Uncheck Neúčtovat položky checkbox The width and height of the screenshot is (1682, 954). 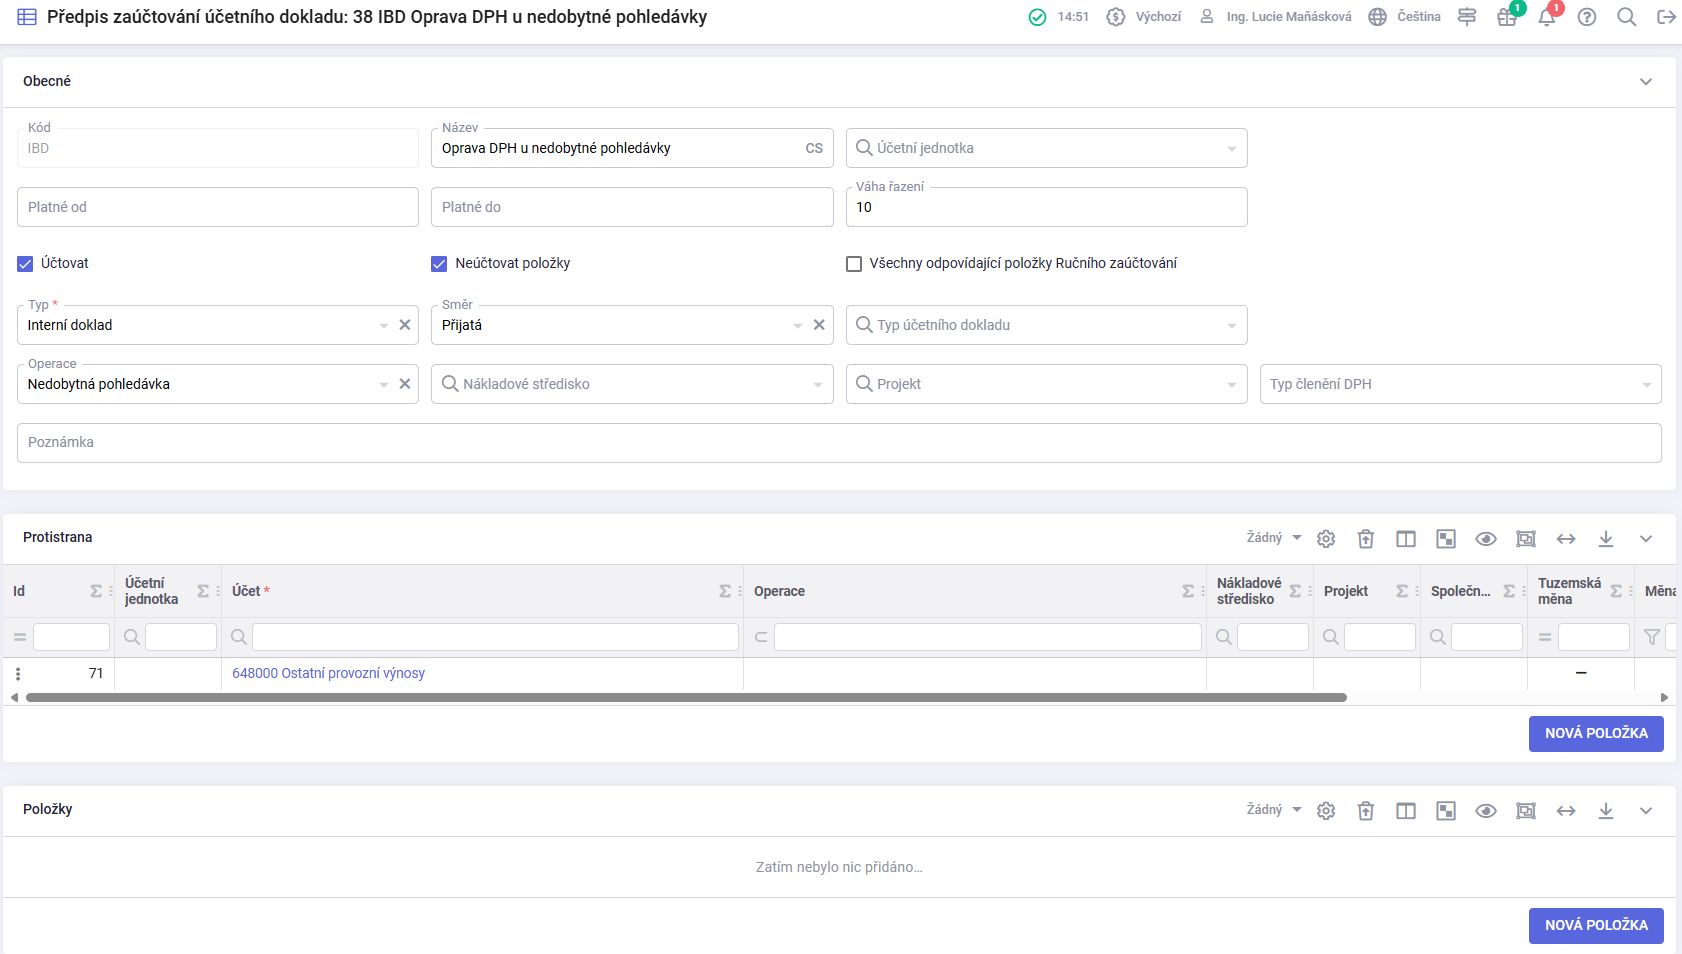pos(439,264)
